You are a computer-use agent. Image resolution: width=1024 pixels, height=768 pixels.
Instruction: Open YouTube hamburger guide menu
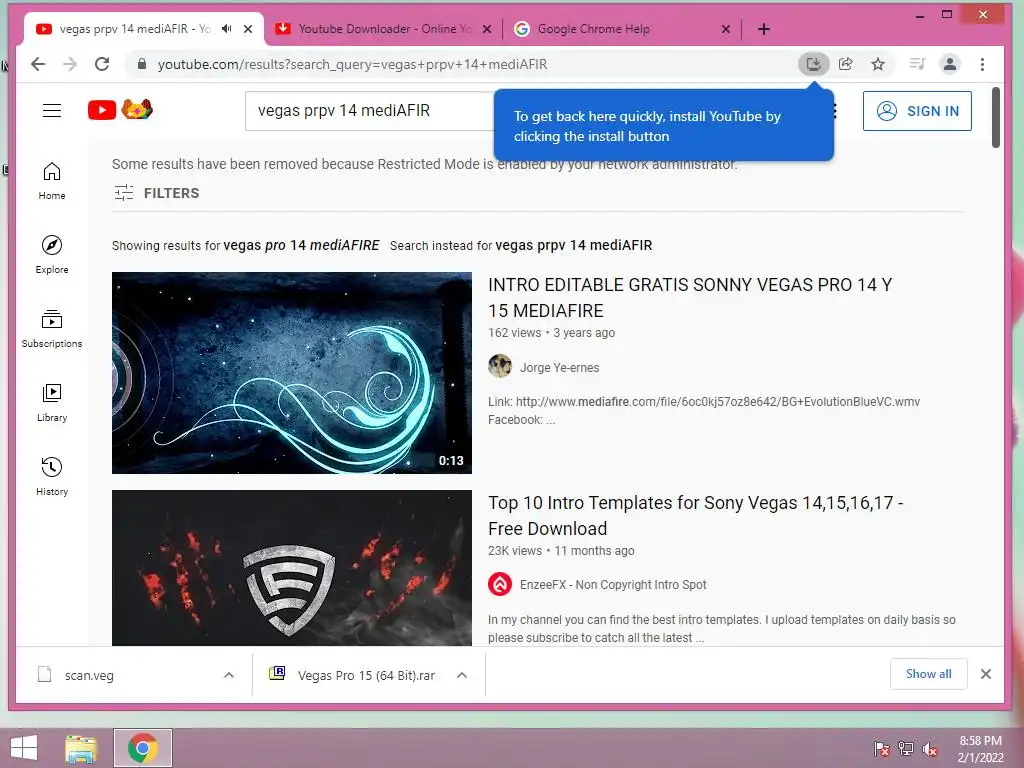[52, 110]
